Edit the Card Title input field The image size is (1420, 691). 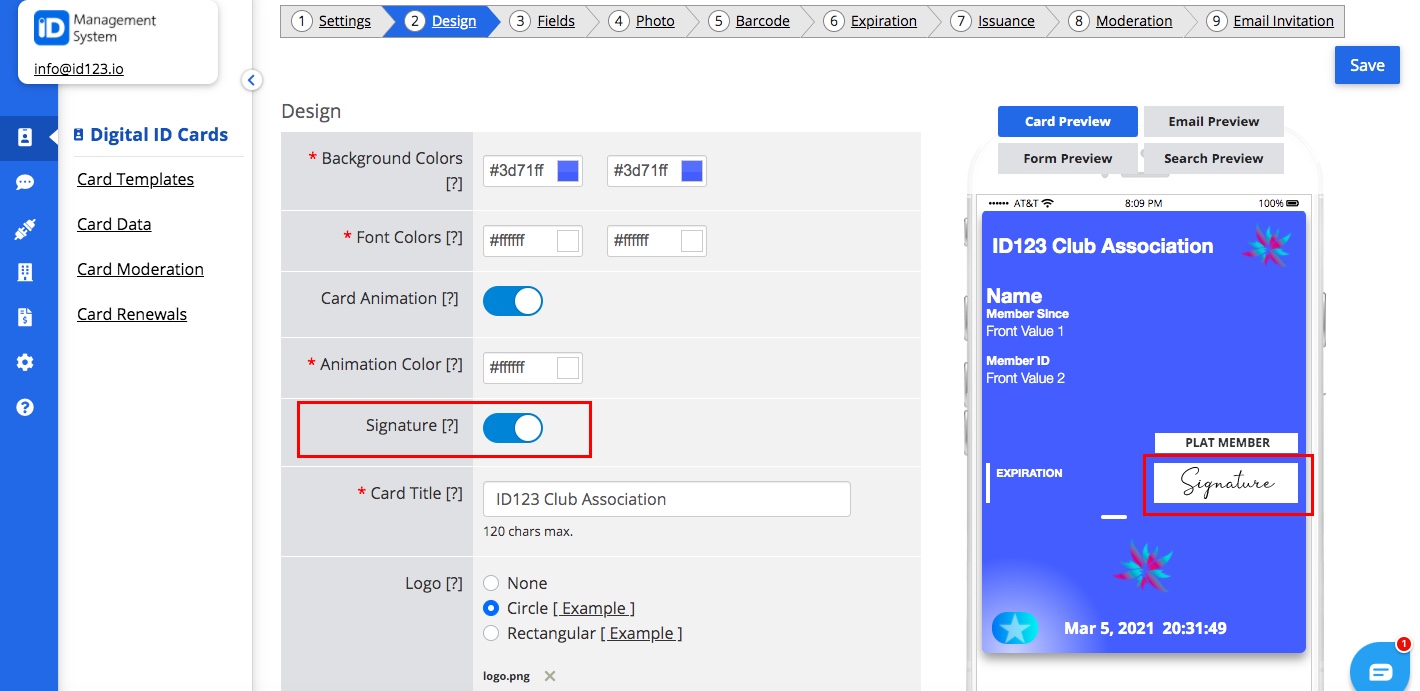pos(666,498)
